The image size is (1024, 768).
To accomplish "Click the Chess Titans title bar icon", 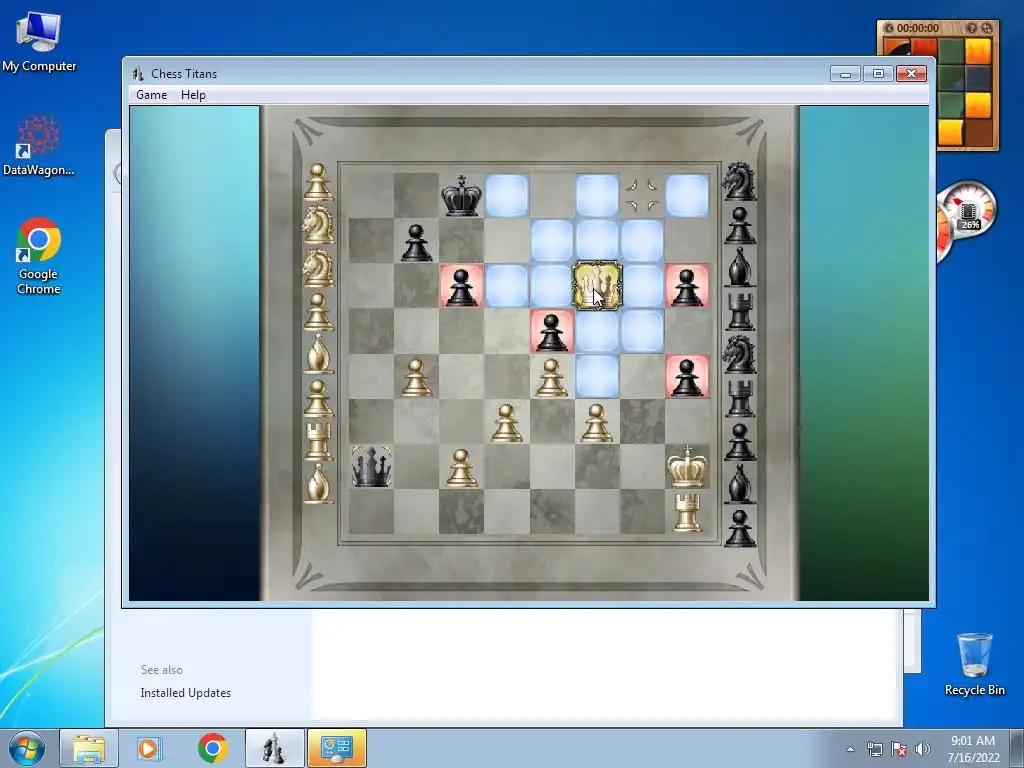I will coord(137,74).
